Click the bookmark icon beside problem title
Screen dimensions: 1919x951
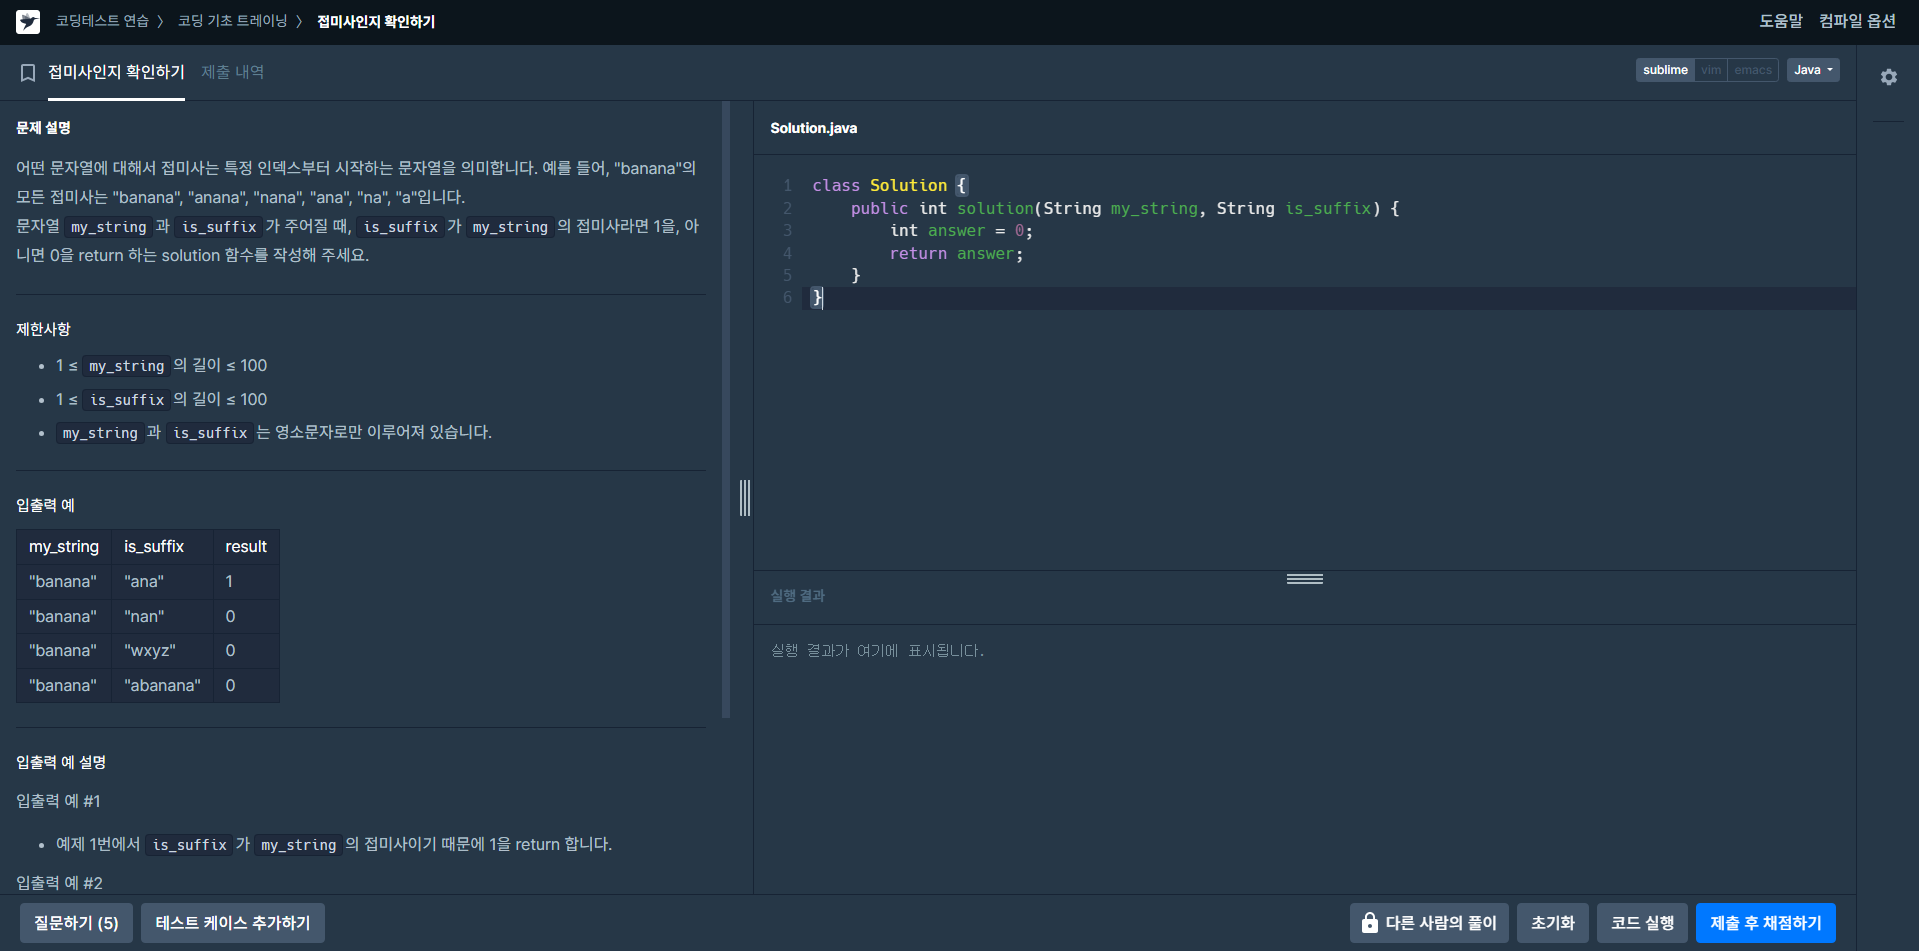click(28, 73)
